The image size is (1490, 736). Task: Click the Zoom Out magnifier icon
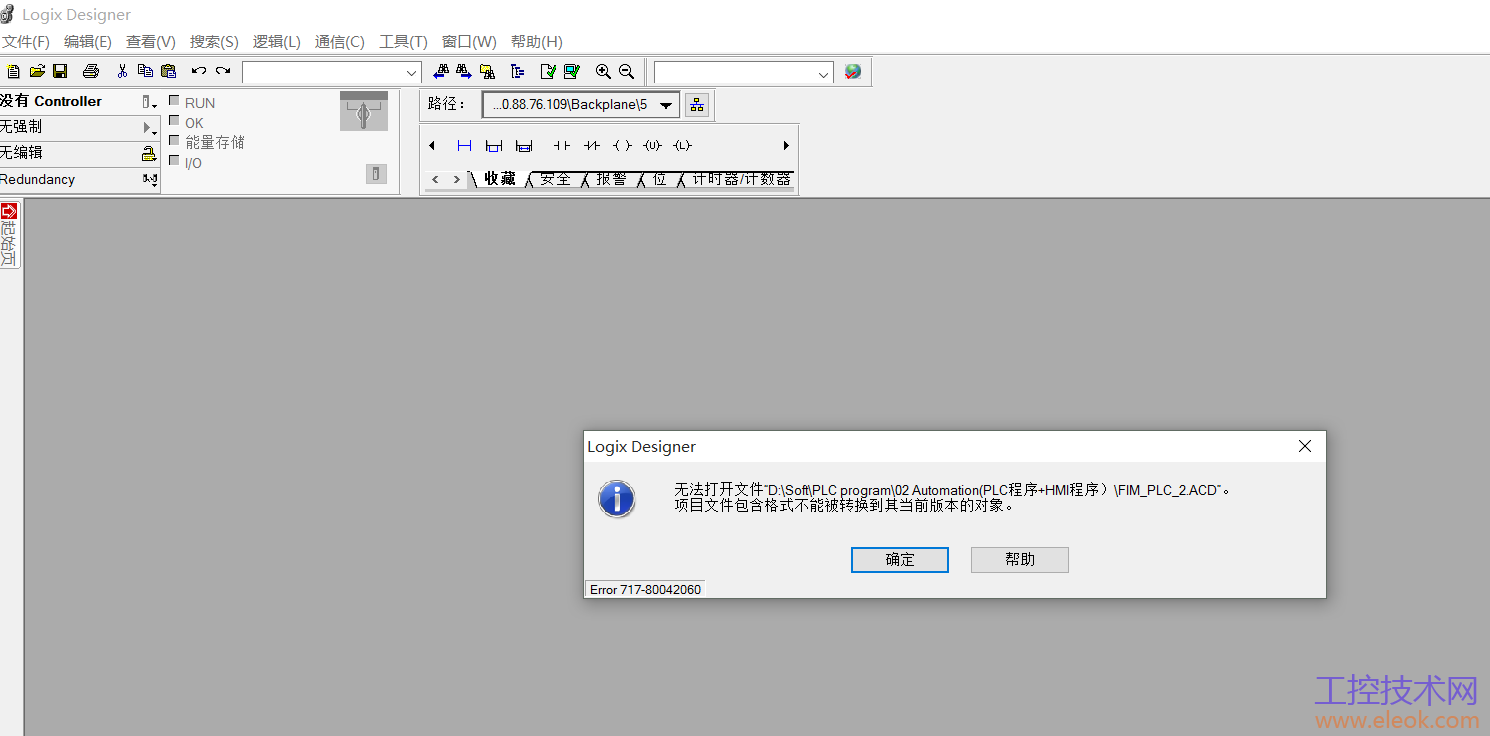click(626, 71)
